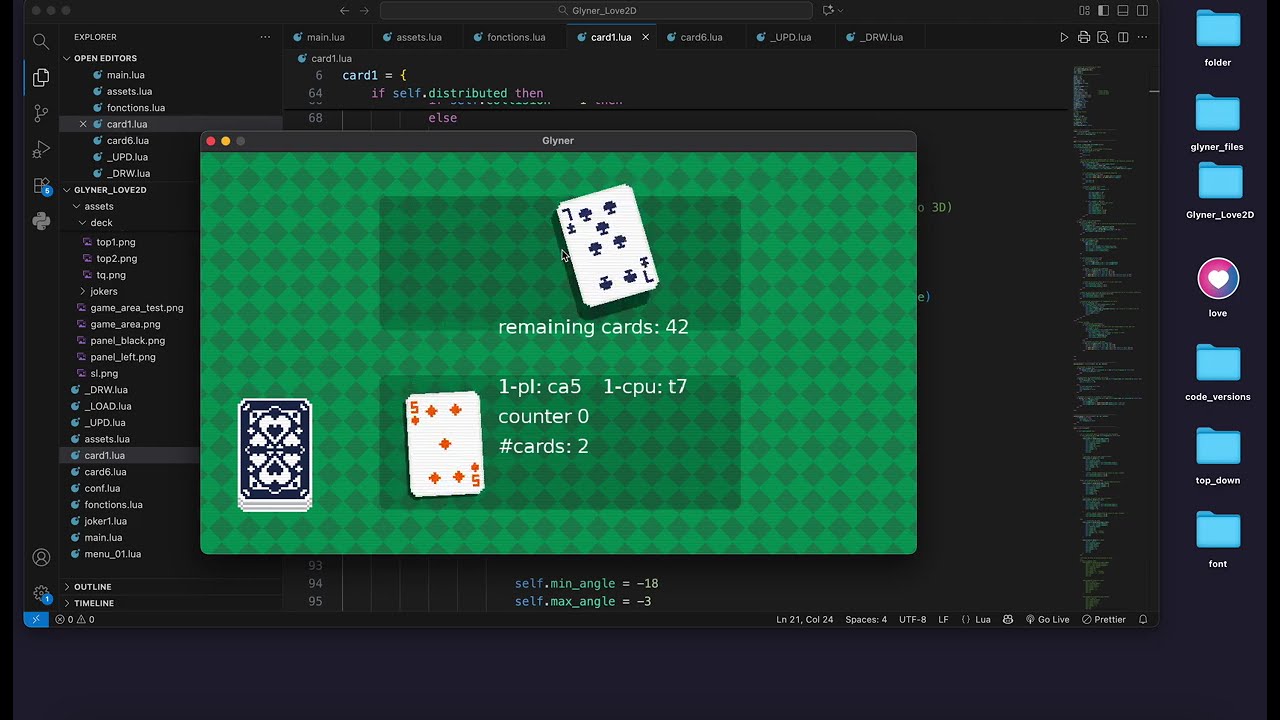Click the 5 of diamonds card
This screenshot has width=1280, height=720.
(x=445, y=445)
